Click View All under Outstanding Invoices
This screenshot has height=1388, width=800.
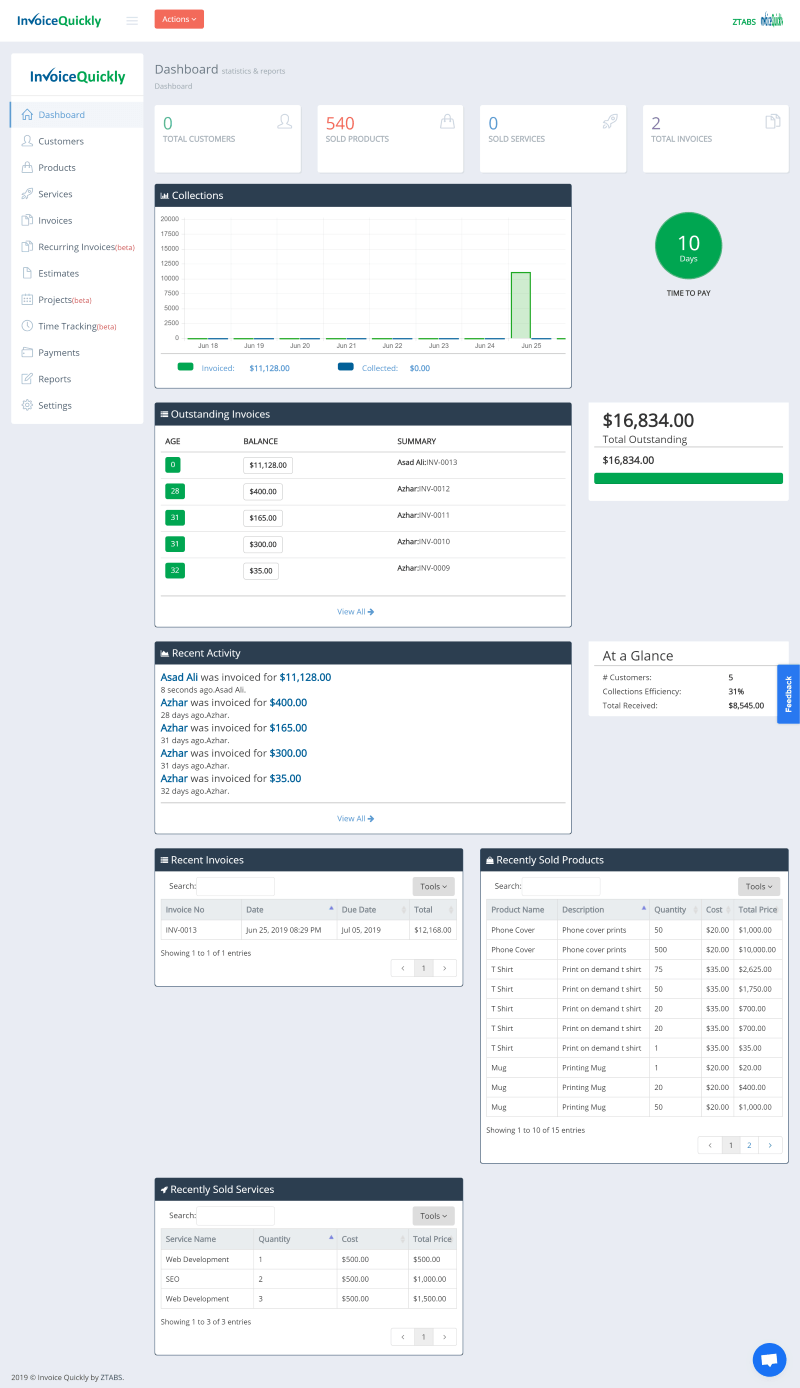tap(355, 611)
